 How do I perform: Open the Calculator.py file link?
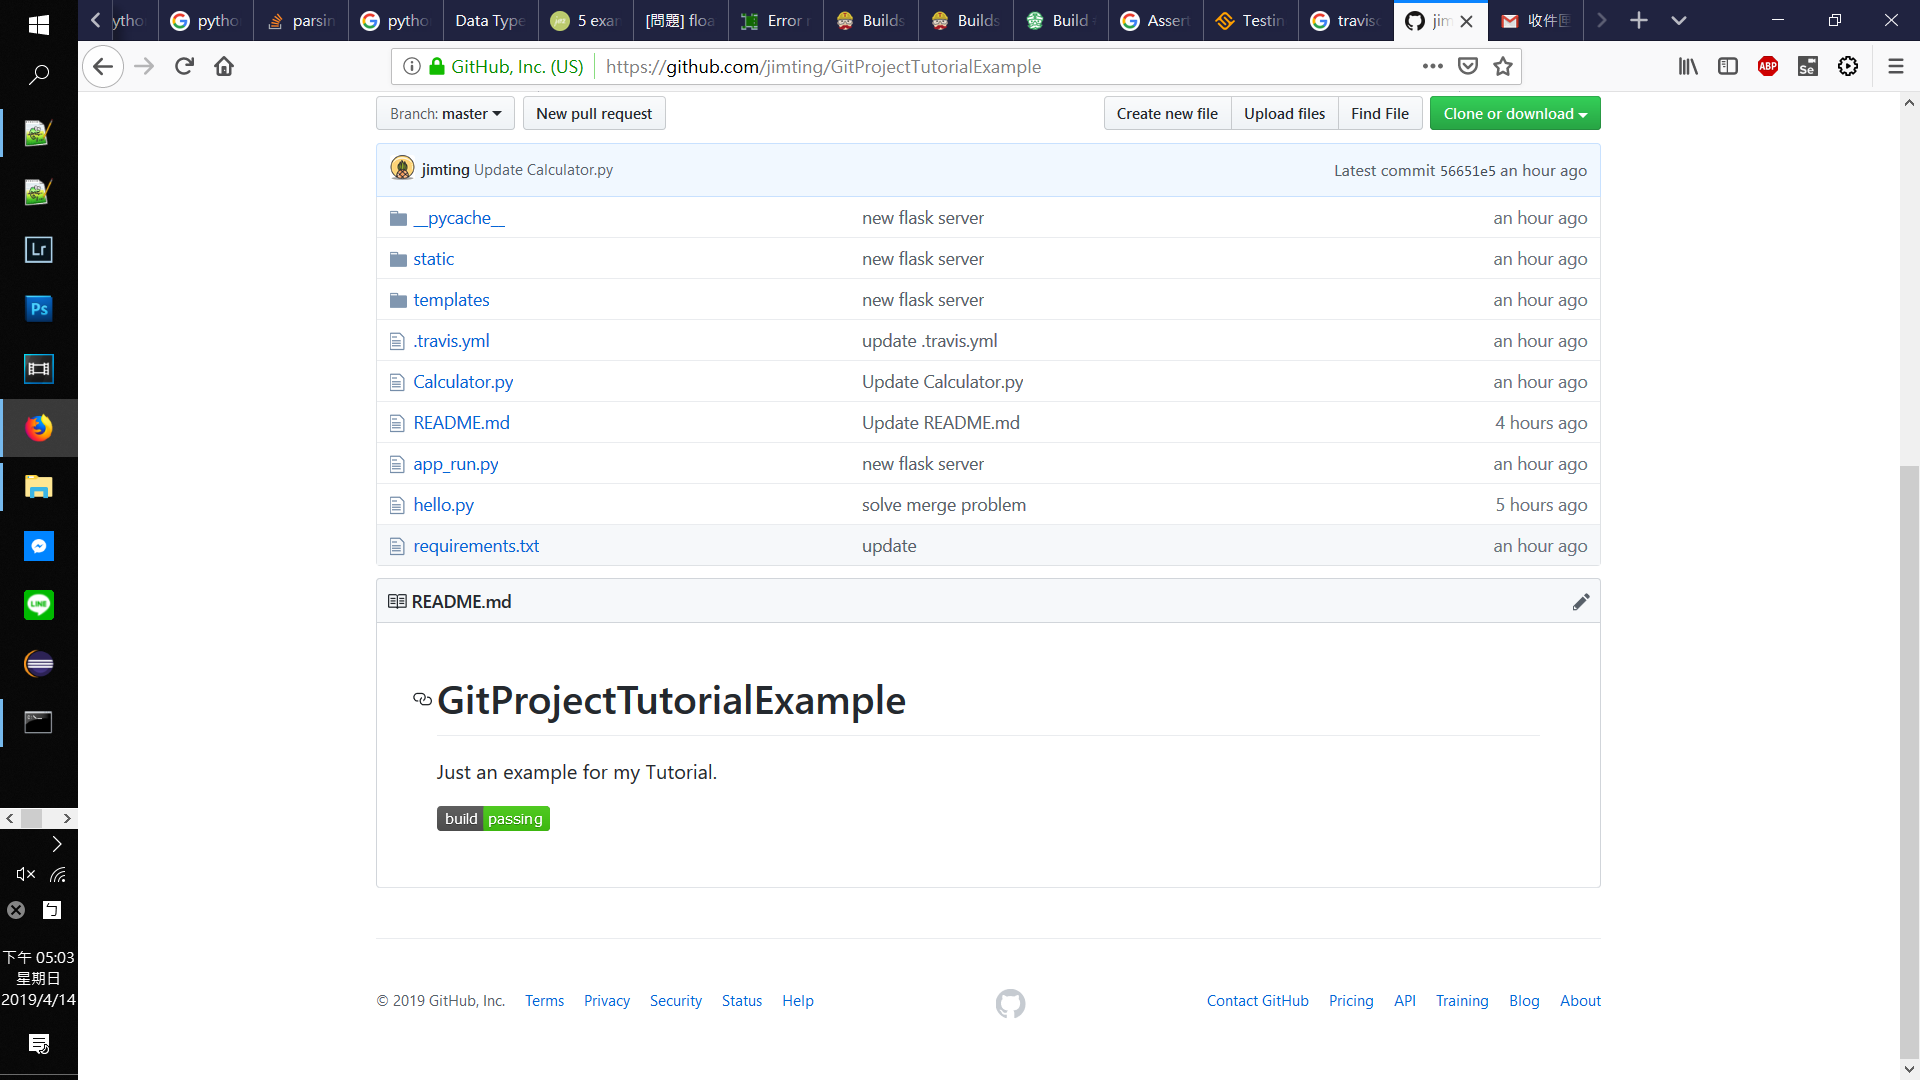tap(463, 382)
